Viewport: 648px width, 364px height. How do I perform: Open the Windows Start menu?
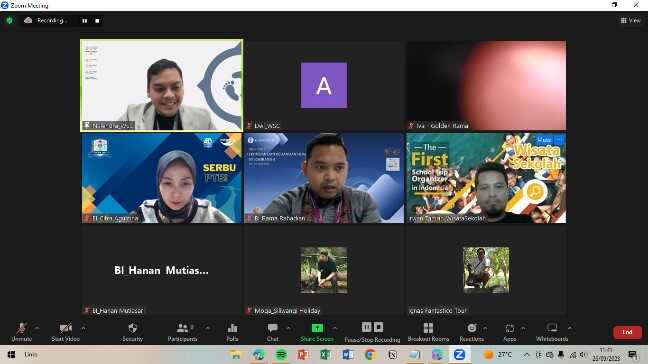tap(11, 354)
